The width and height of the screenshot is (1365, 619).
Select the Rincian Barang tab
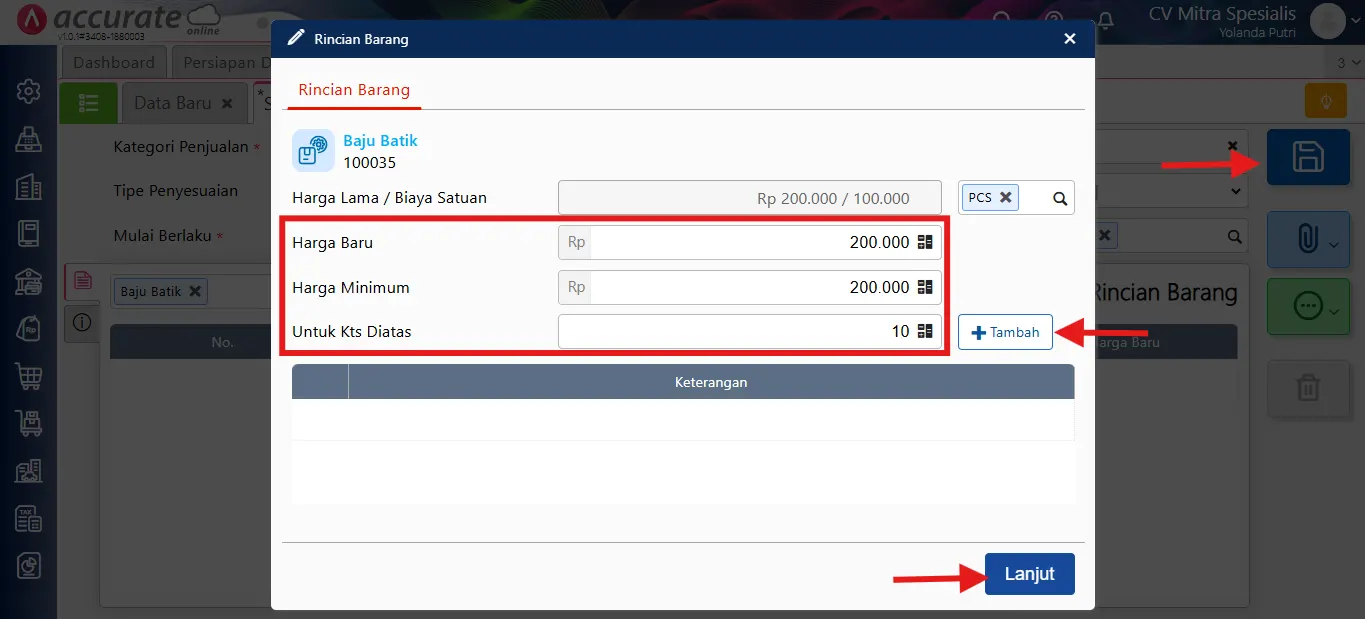(x=354, y=90)
